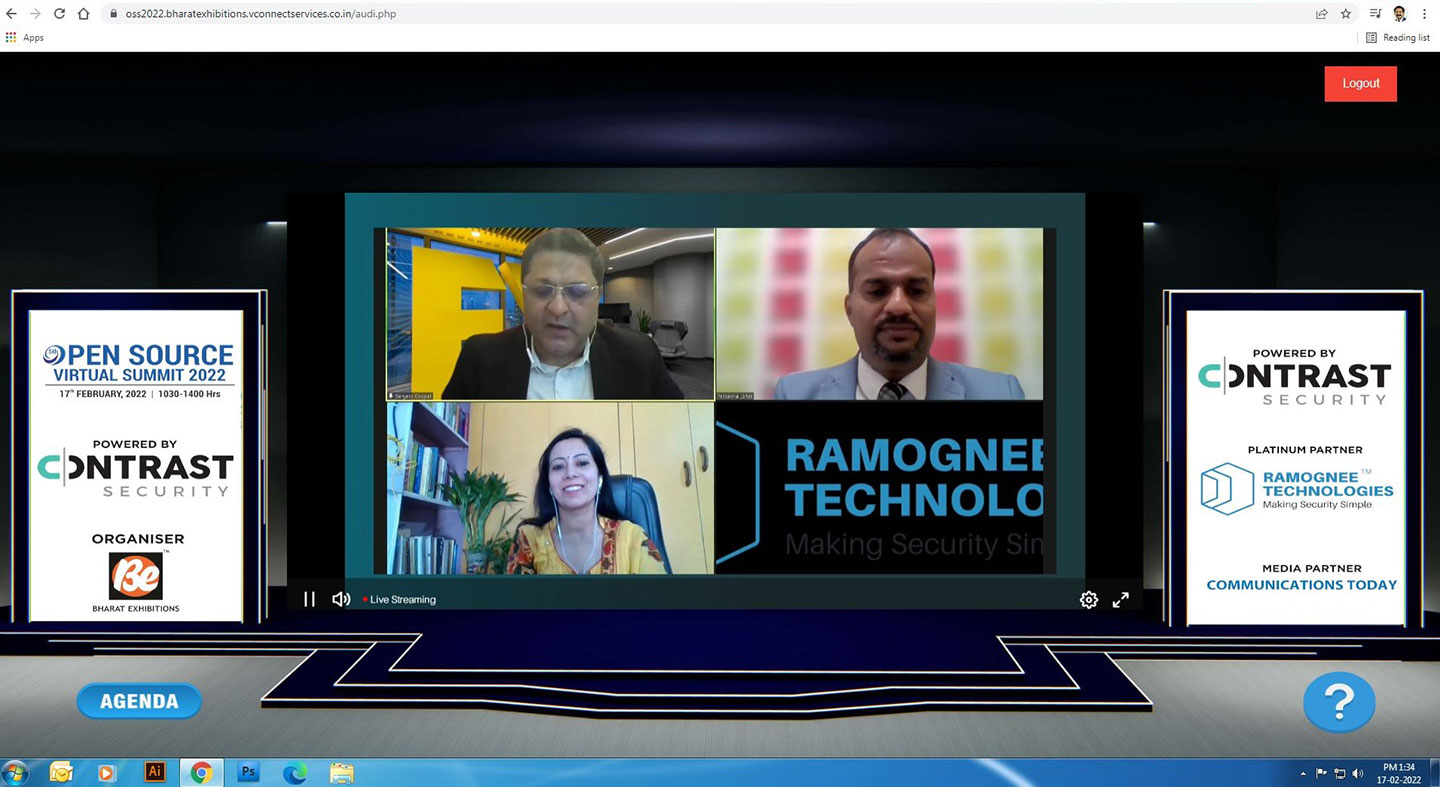Open media controls icon

1376,14
